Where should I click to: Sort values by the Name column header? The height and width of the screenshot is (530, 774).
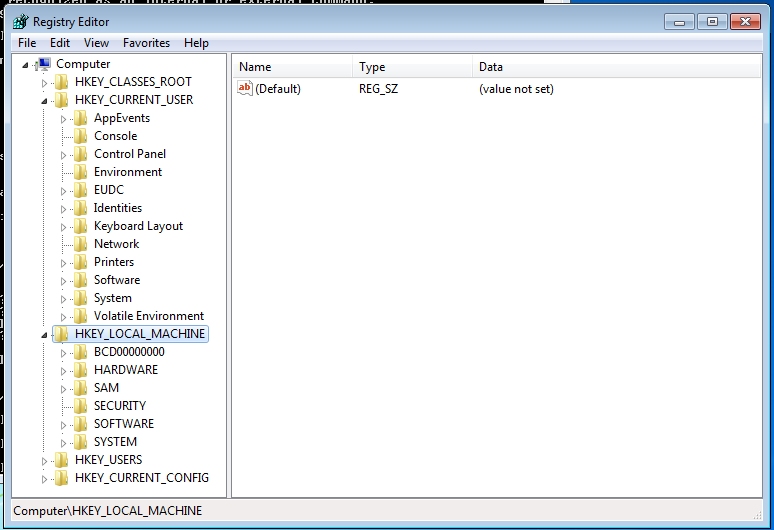point(293,67)
